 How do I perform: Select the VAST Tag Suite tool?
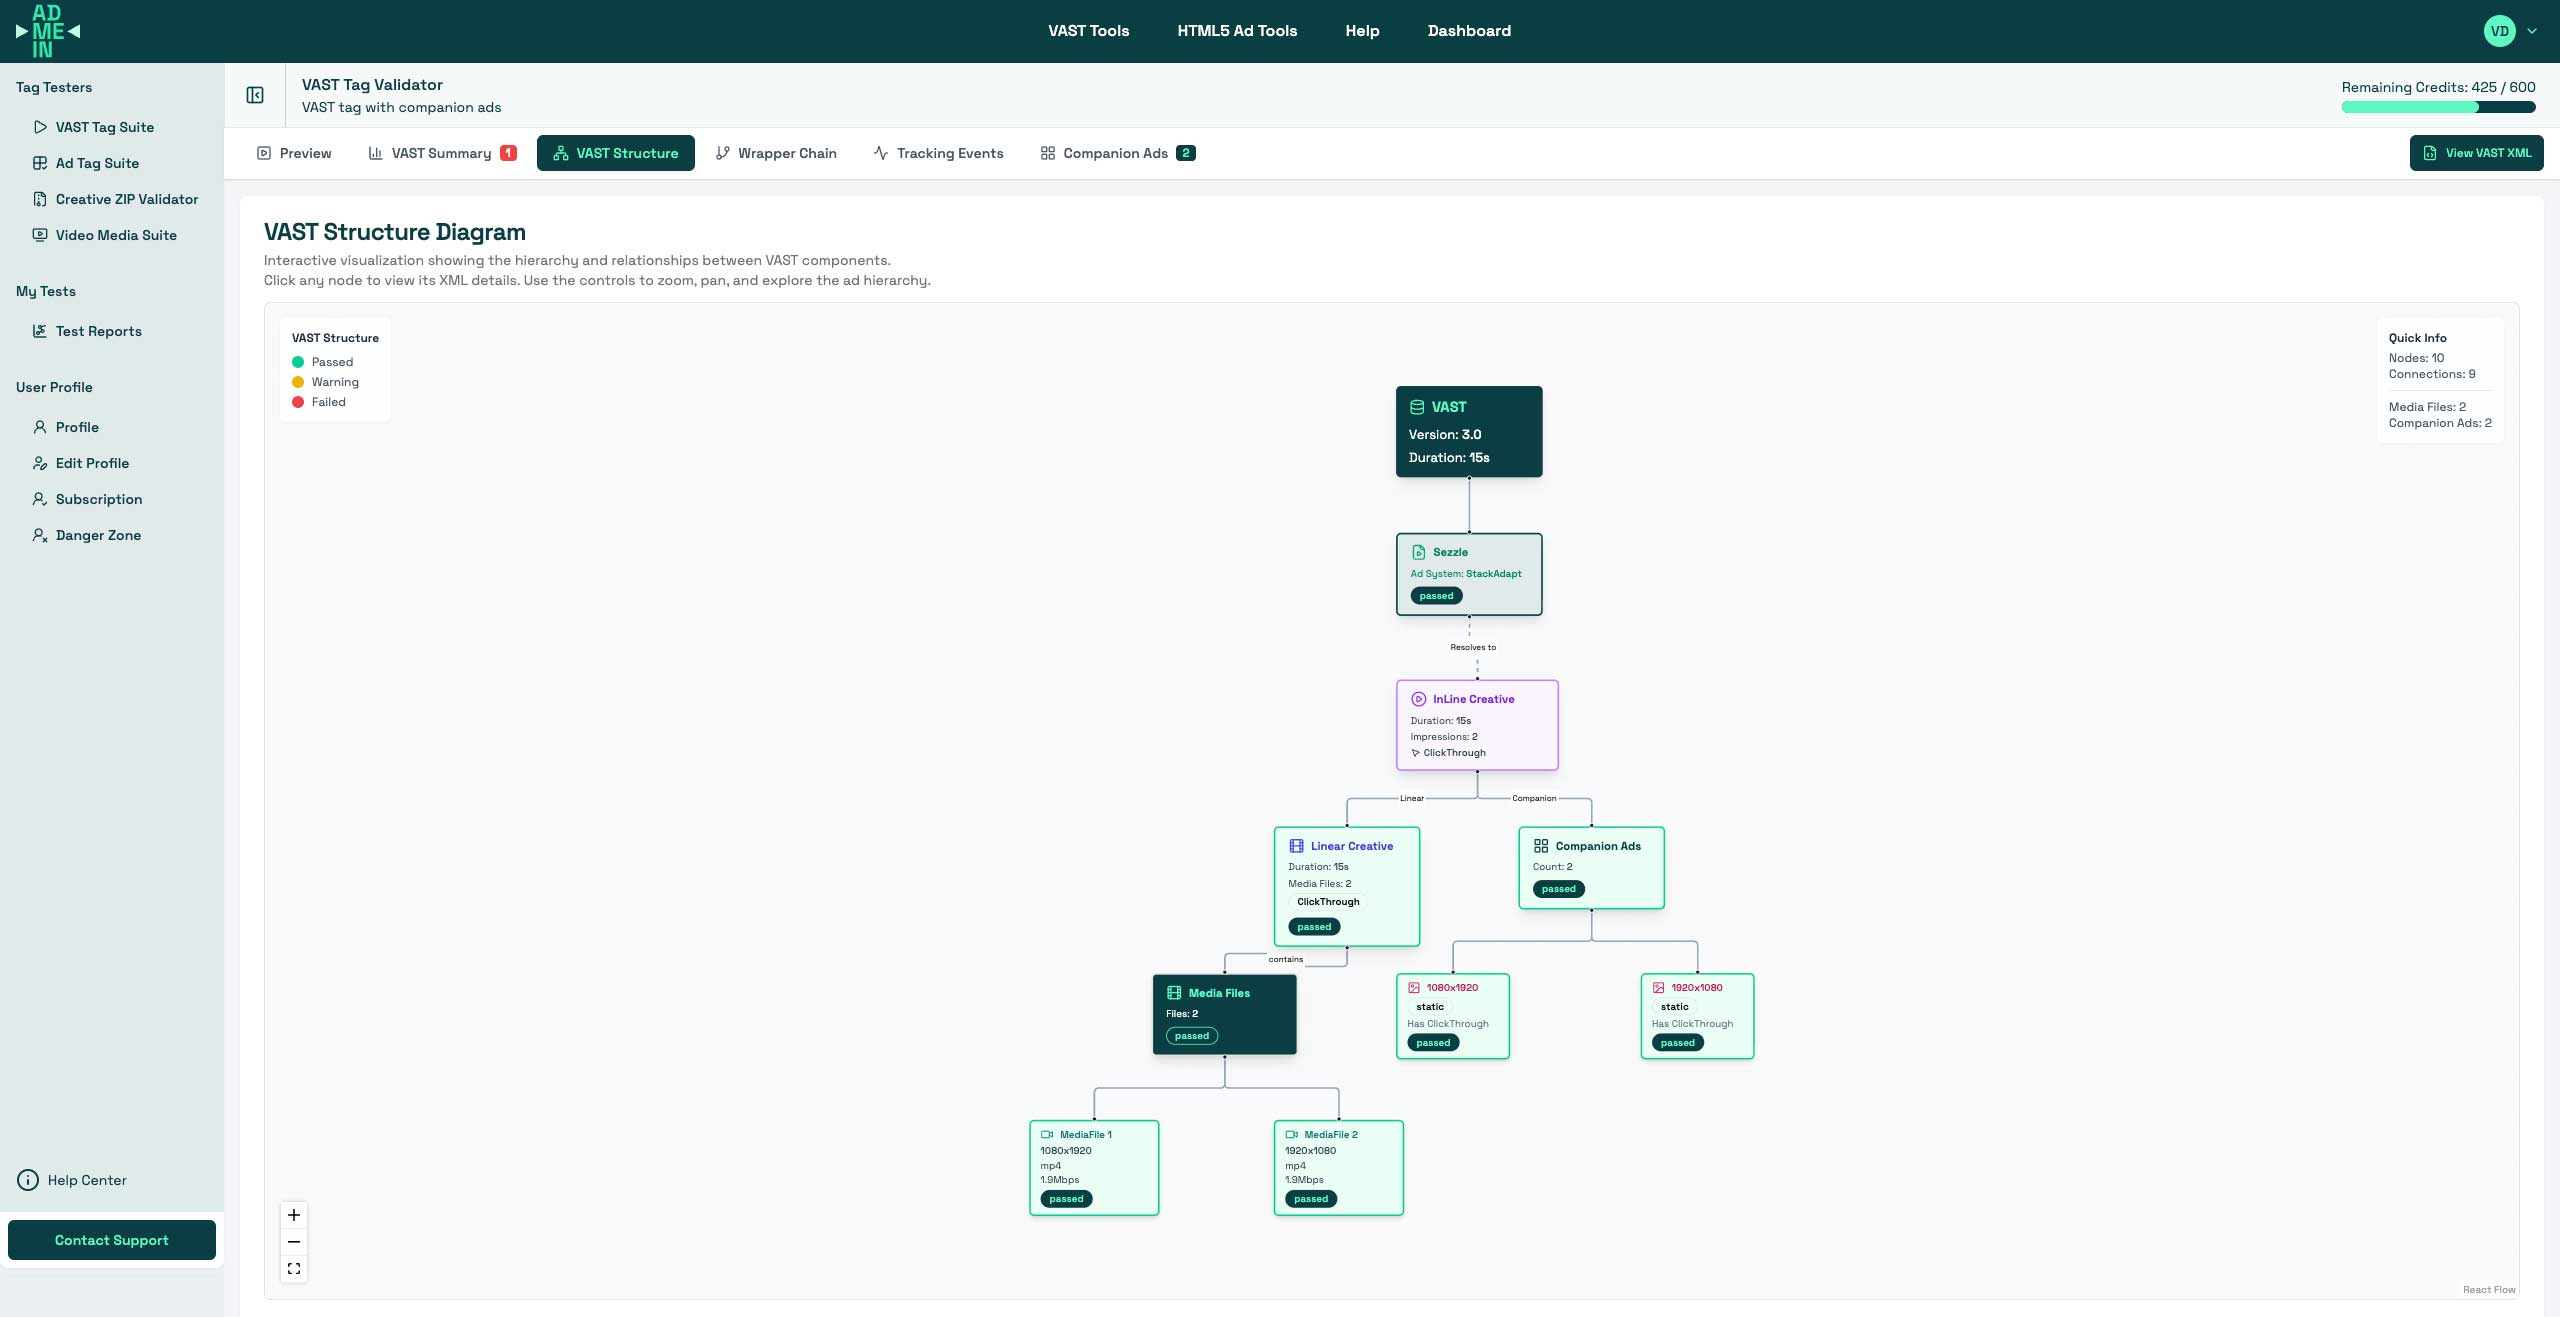tap(104, 127)
